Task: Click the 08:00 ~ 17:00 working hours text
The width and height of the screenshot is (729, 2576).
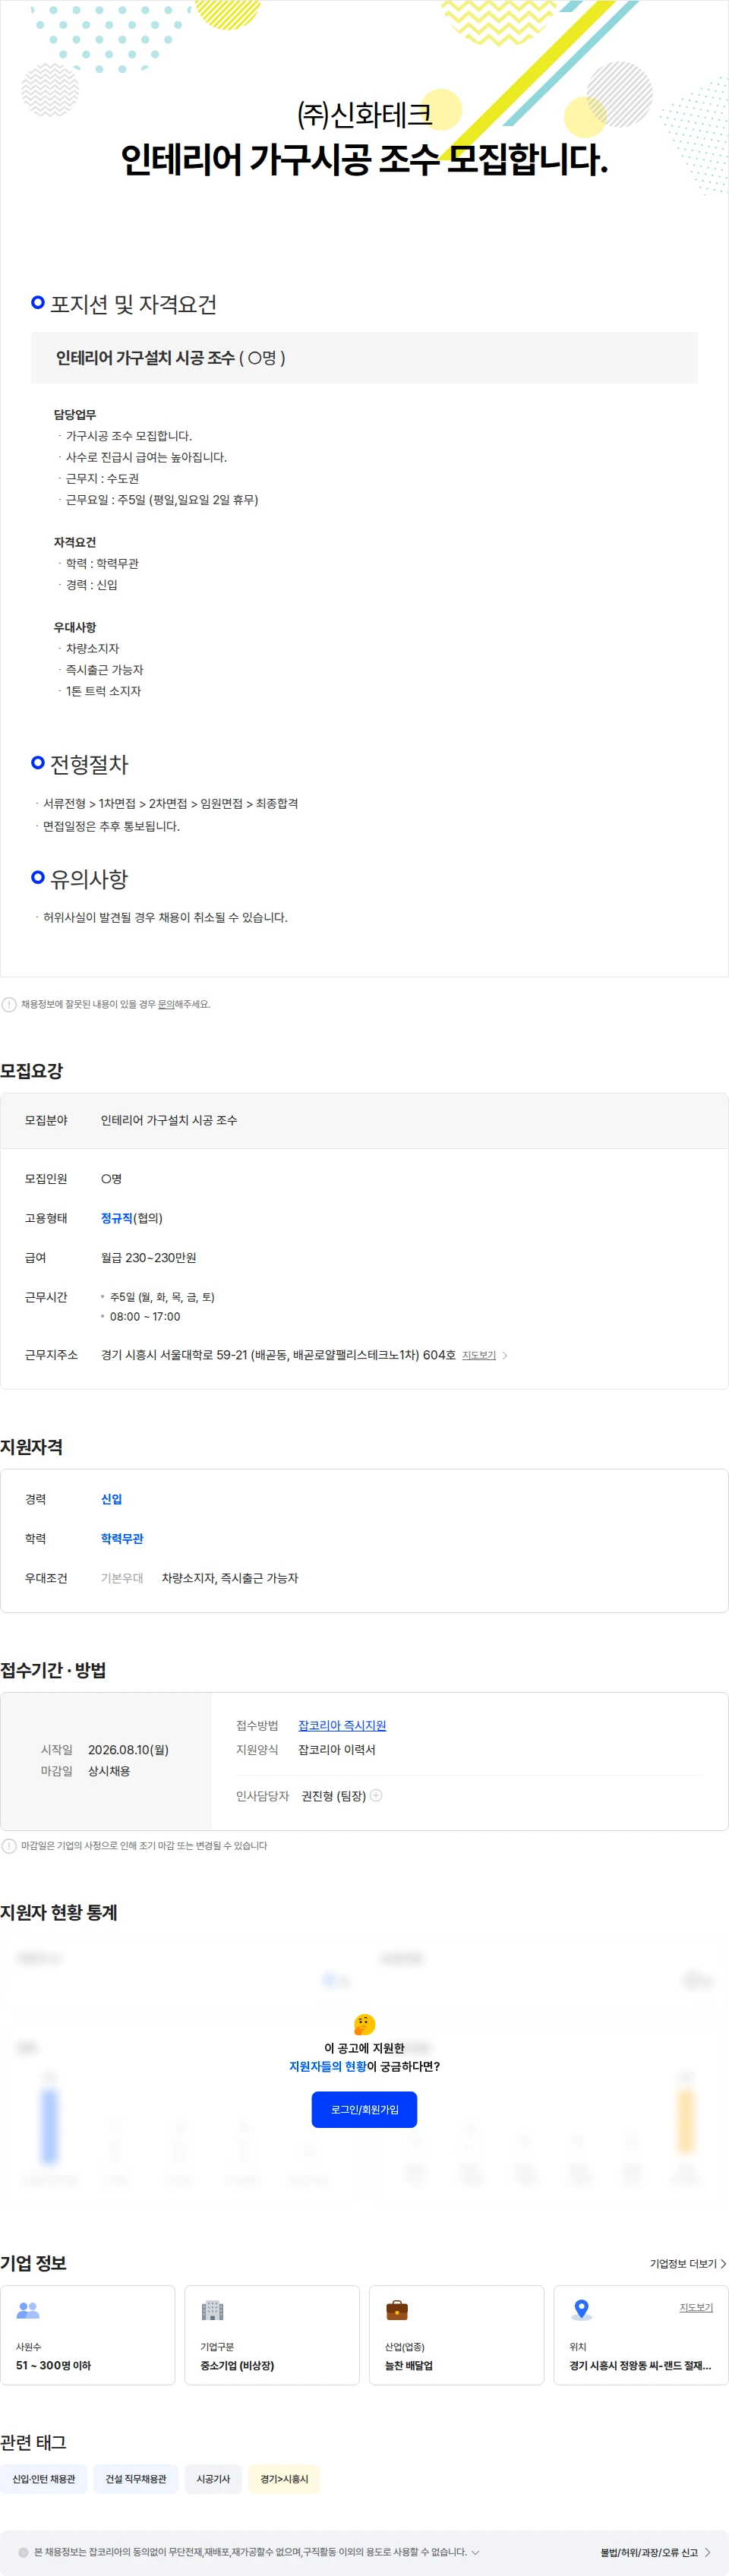Action: pos(145,1316)
